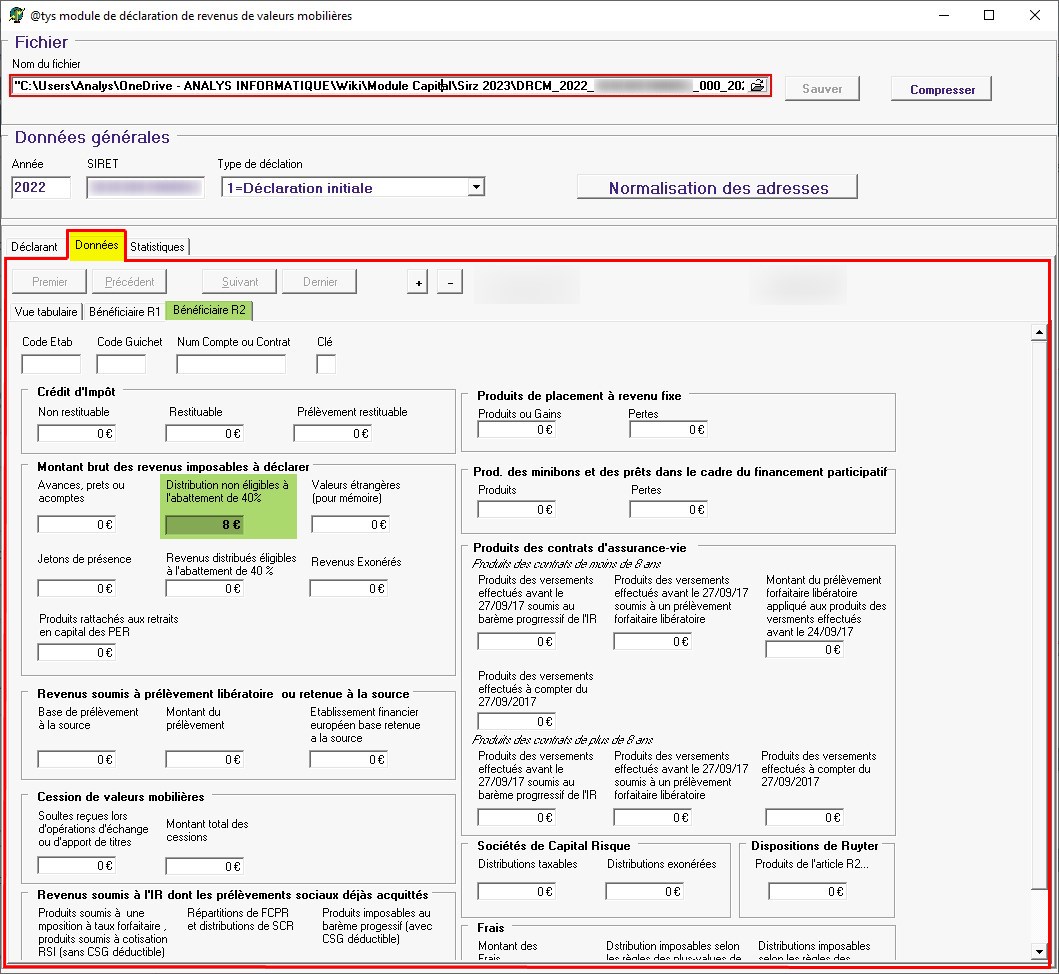
Task: Click the Jetons de présence amount field
Action: [76, 589]
